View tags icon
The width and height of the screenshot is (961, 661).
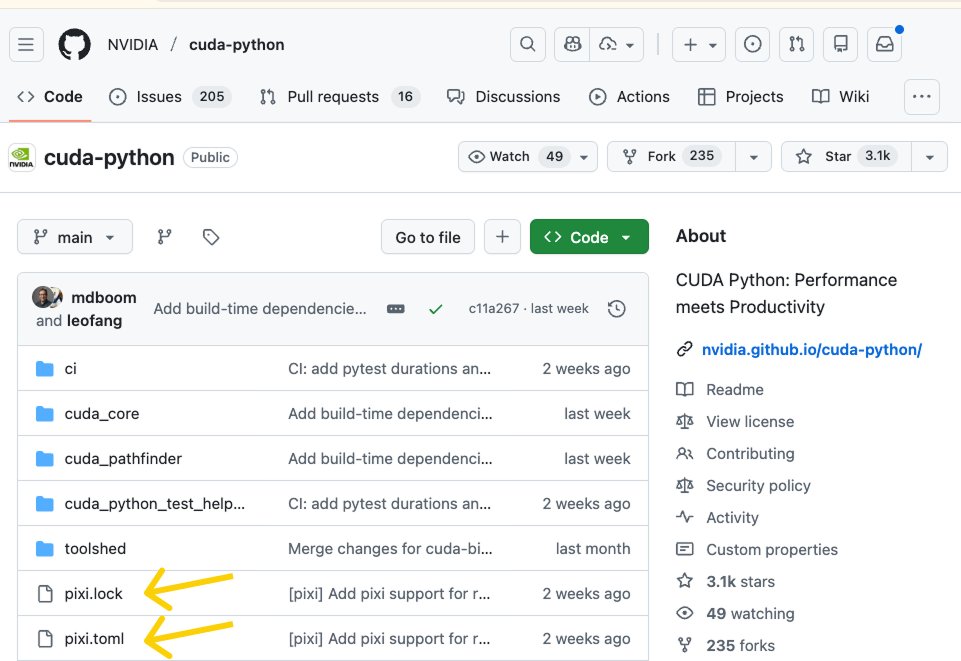click(x=211, y=237)
